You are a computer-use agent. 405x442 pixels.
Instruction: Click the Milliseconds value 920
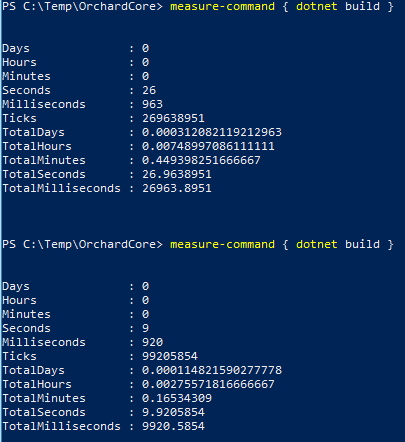click(x=152, y=342)
